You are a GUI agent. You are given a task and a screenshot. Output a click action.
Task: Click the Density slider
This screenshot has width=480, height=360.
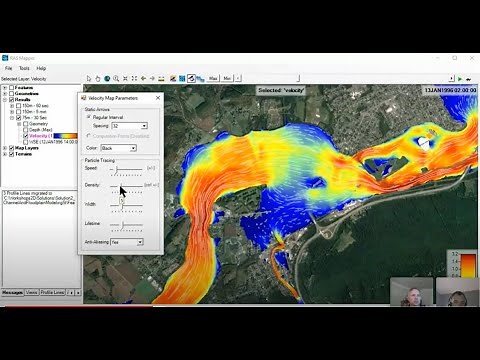(x=126, y=186)
